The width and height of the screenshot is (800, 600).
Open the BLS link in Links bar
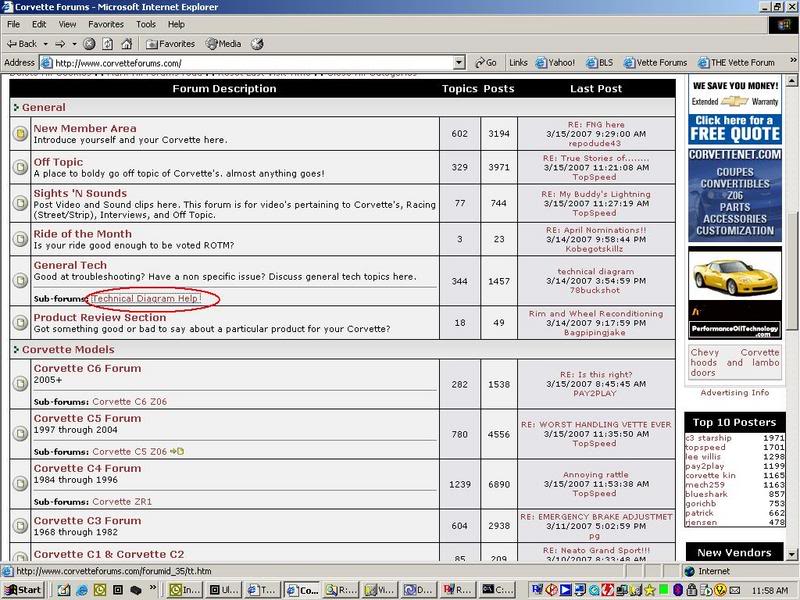[x=600, y=63]
